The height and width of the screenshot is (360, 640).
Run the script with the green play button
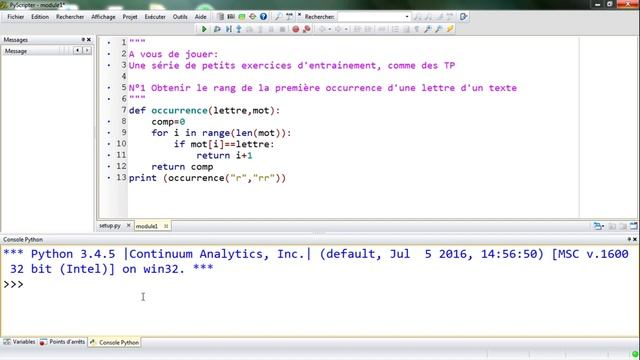click(x=204, y=29)
